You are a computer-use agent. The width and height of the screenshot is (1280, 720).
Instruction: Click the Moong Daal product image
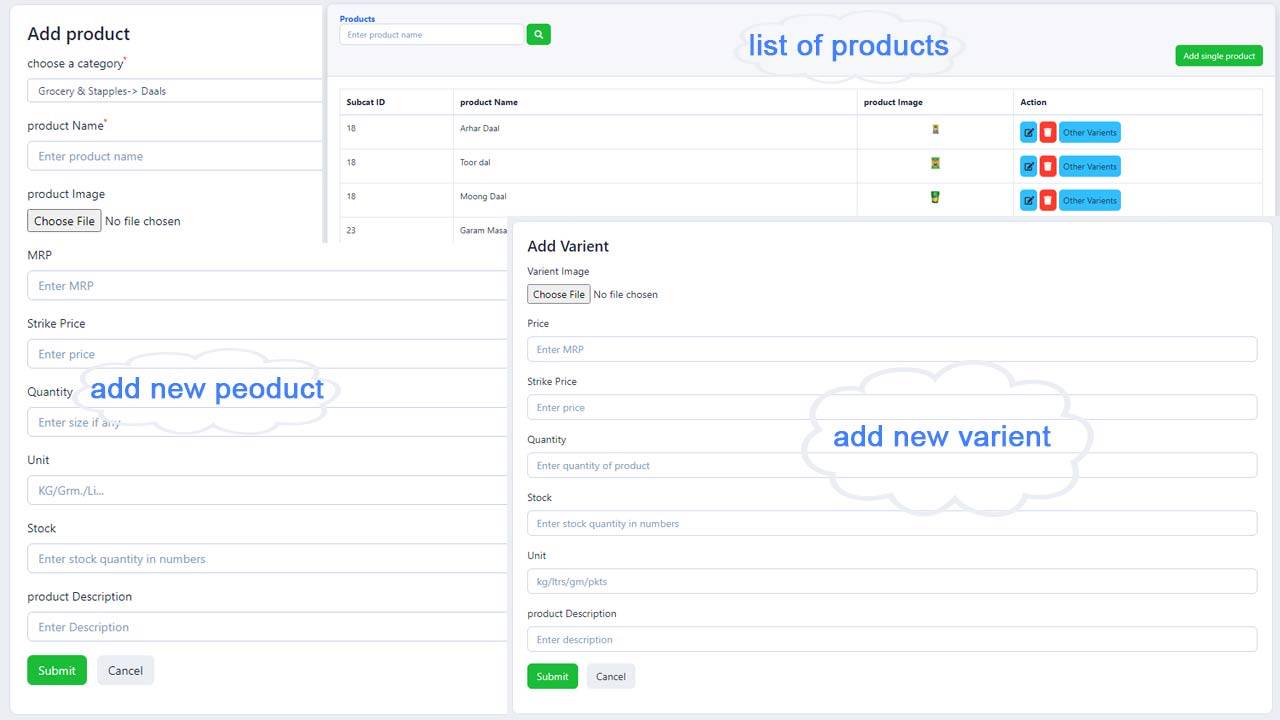click(x=935, y=197)
